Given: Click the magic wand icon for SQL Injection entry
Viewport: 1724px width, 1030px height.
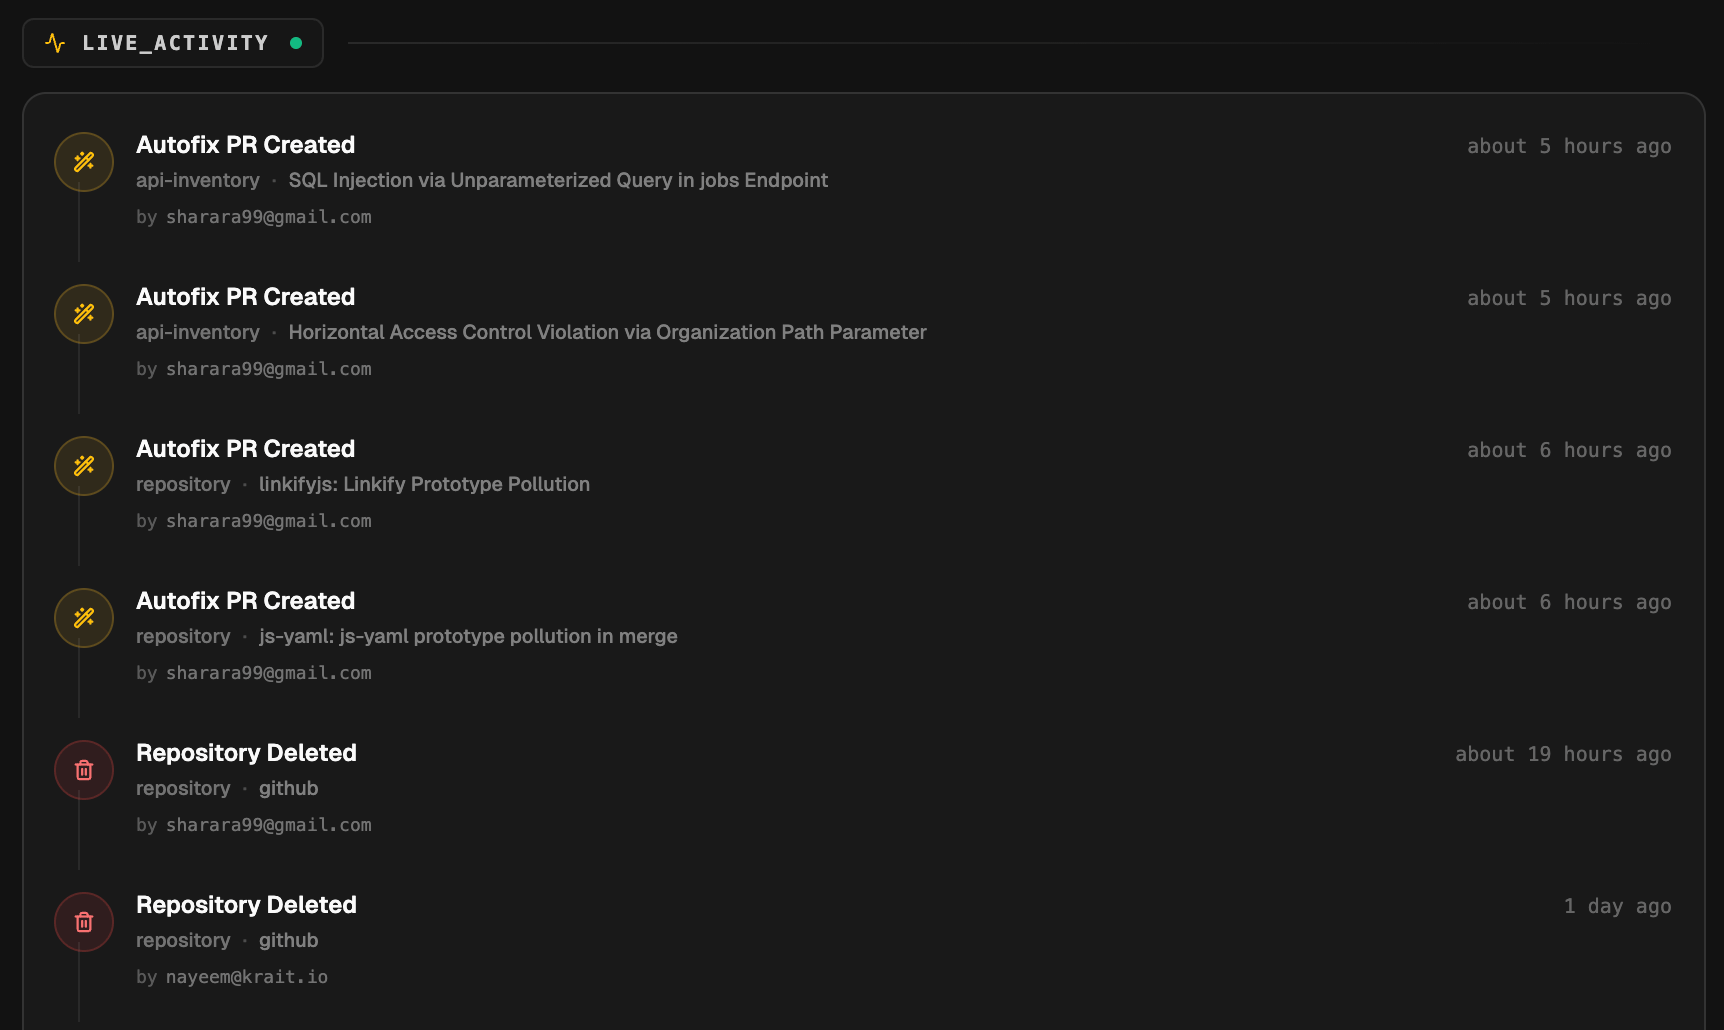Looking at the screenshot, I should (84, 162).
